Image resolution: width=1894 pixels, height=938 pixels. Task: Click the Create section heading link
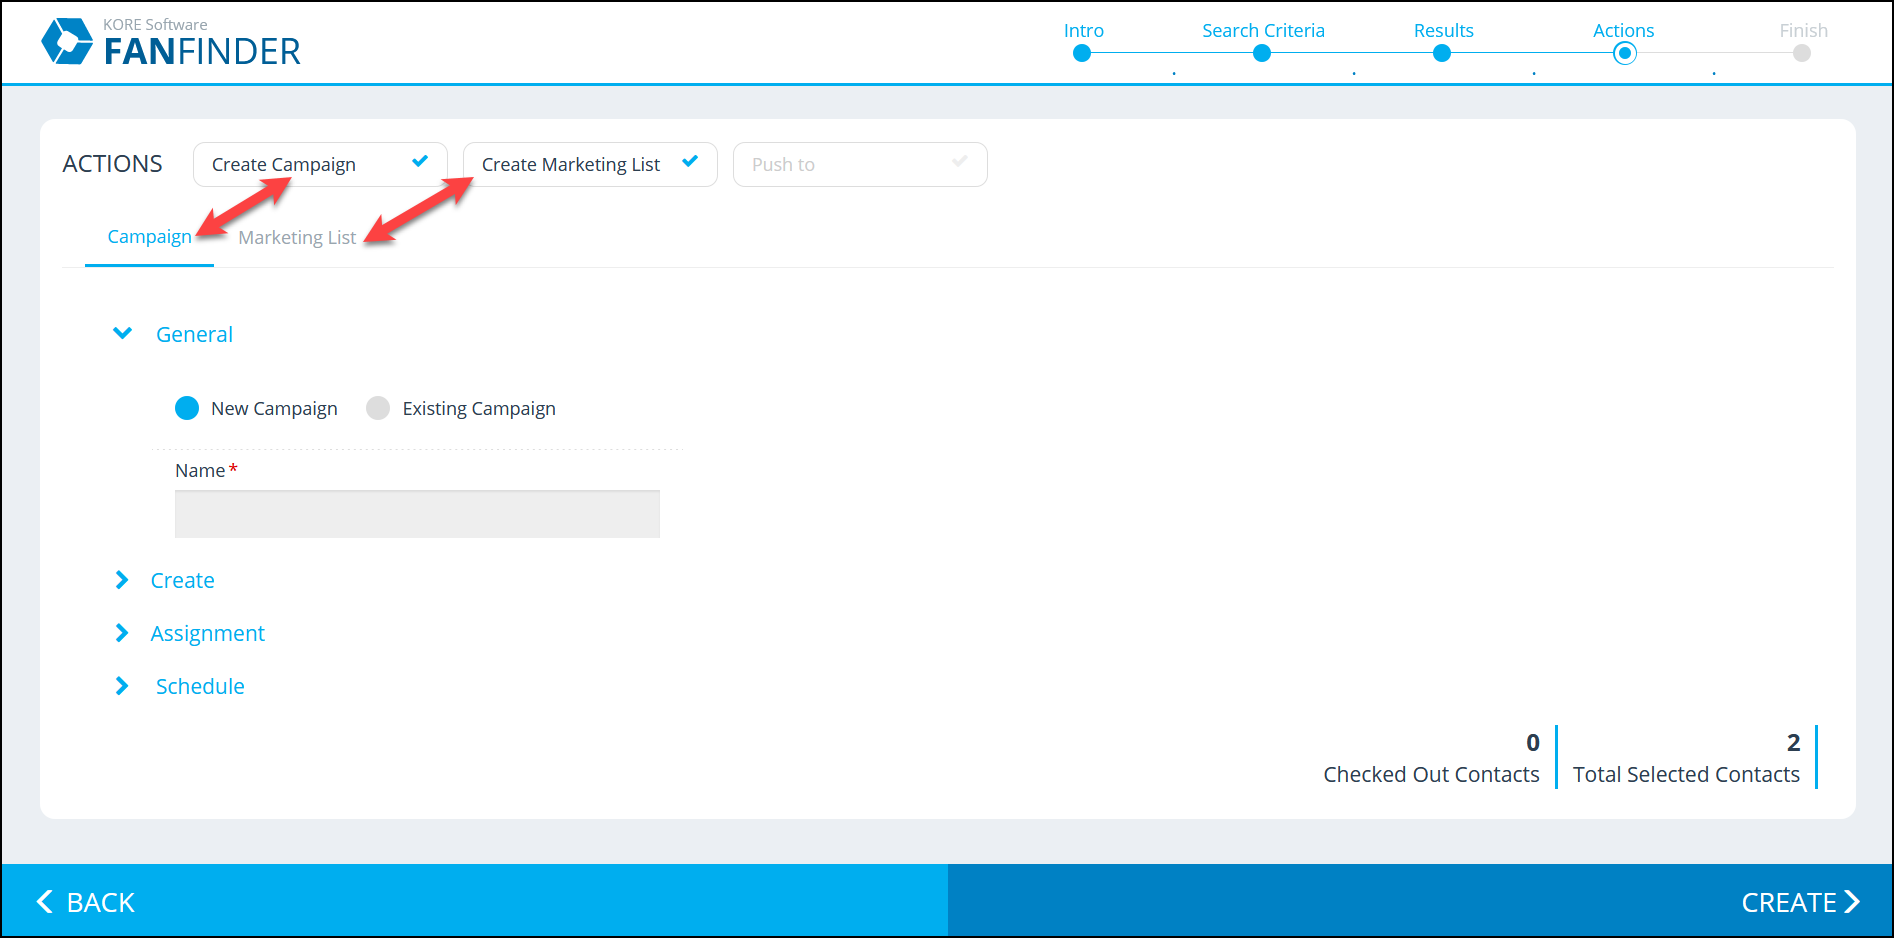tap(182, 580)
